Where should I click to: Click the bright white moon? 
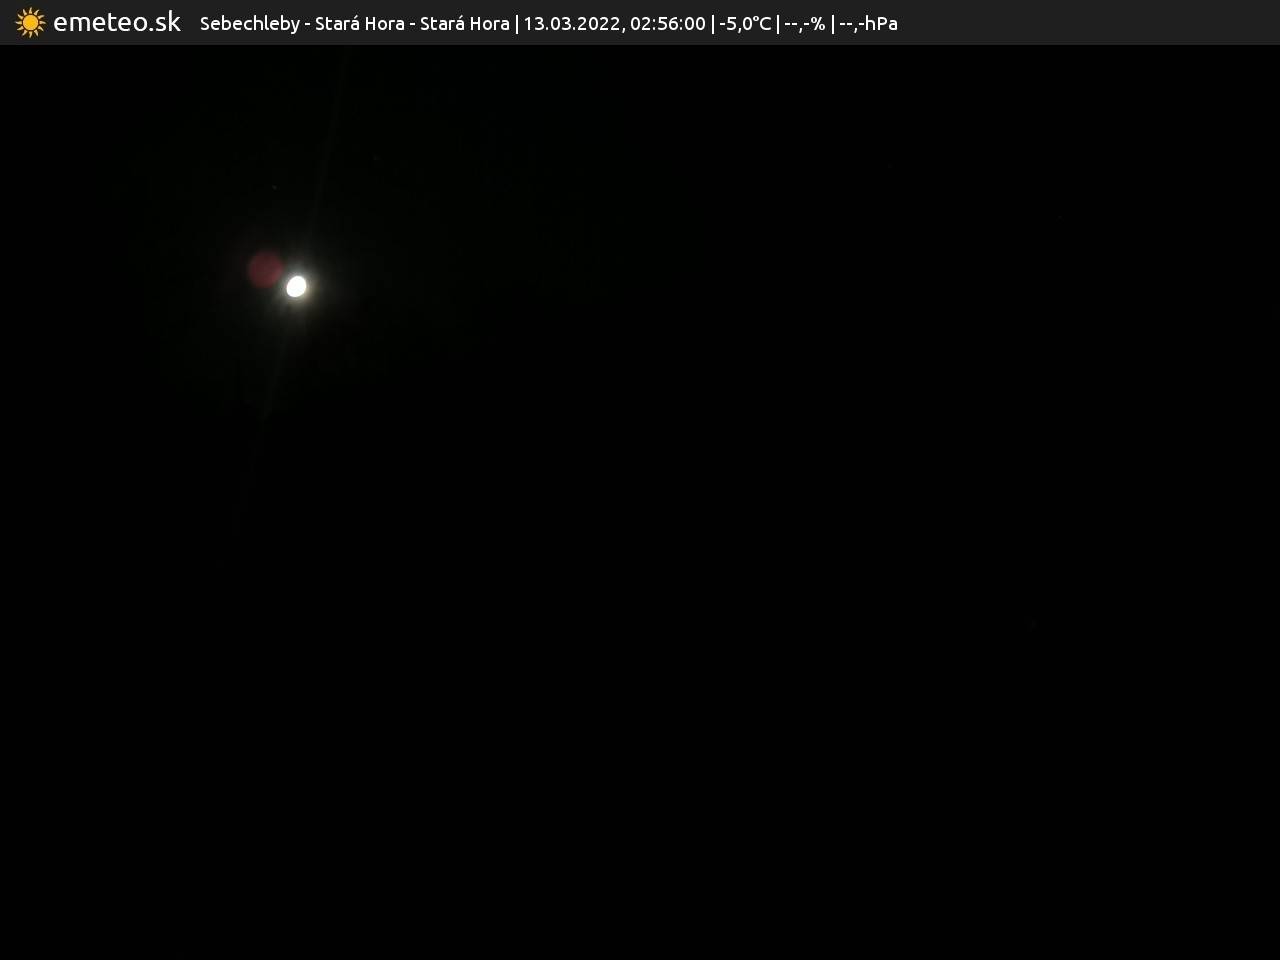296,287
